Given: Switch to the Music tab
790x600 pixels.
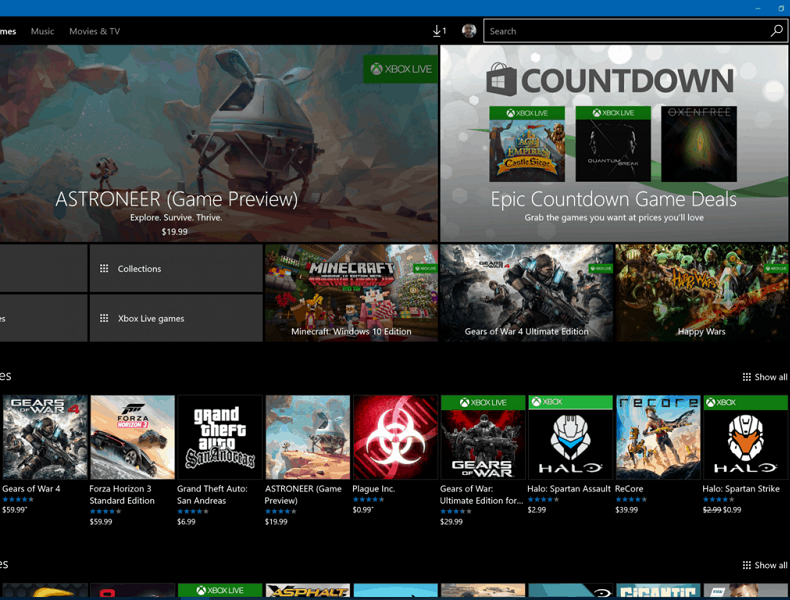Looking at the screenshot, I should tap(42, 31).
